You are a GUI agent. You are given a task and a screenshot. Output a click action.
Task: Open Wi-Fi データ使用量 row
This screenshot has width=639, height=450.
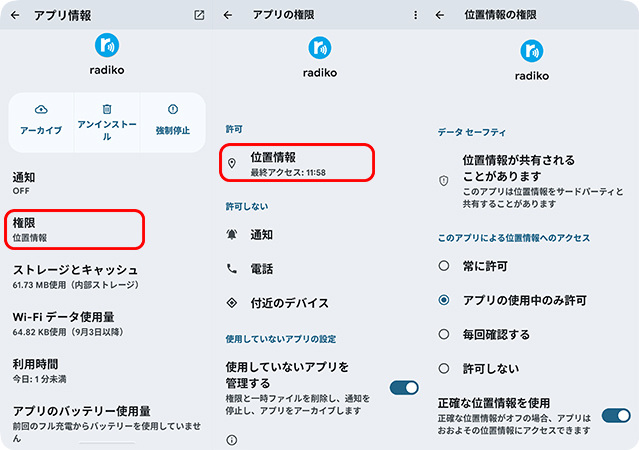click(106, 324)
